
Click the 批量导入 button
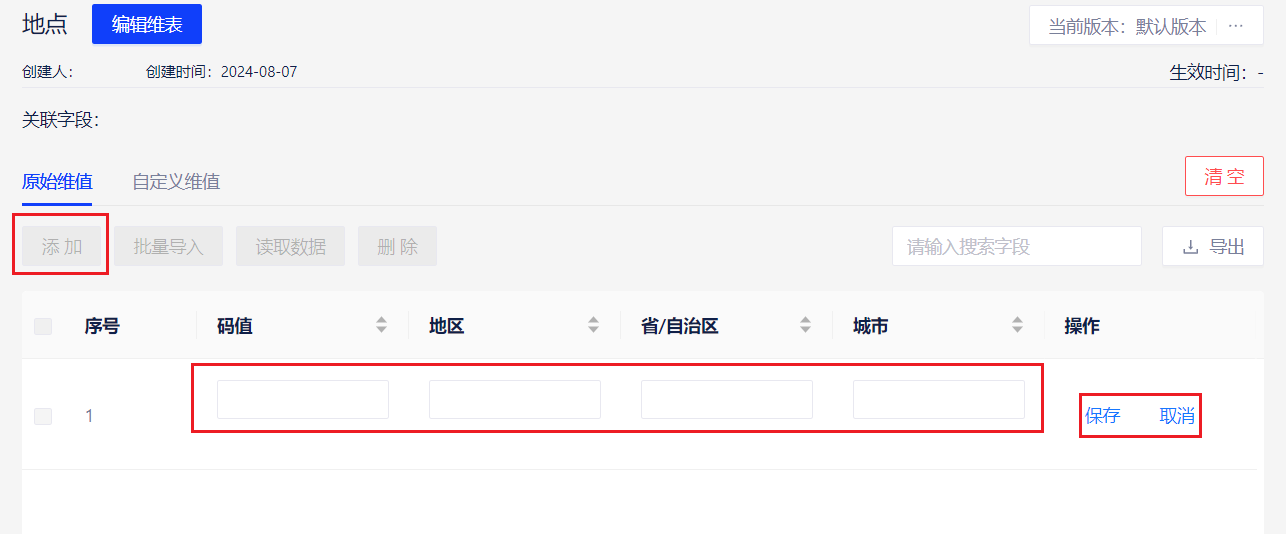click(x=169, y=246)
